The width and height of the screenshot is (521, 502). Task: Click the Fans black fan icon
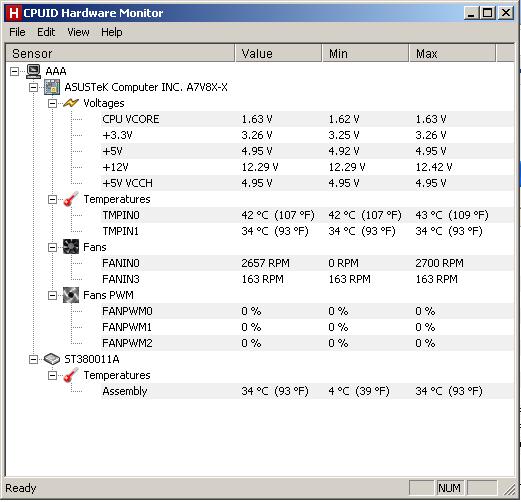click(x=71, y=247)
